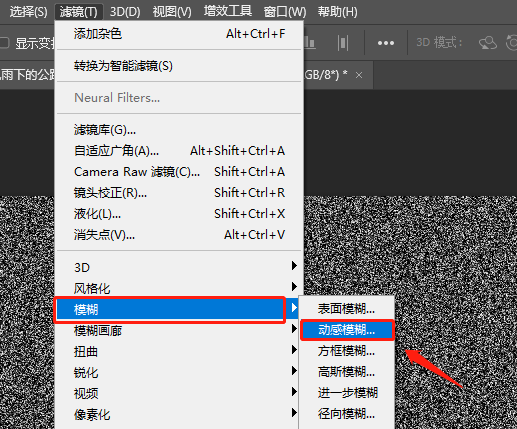
Task: Expand the 风格化 submenu
Action: [x=179, y=288]
